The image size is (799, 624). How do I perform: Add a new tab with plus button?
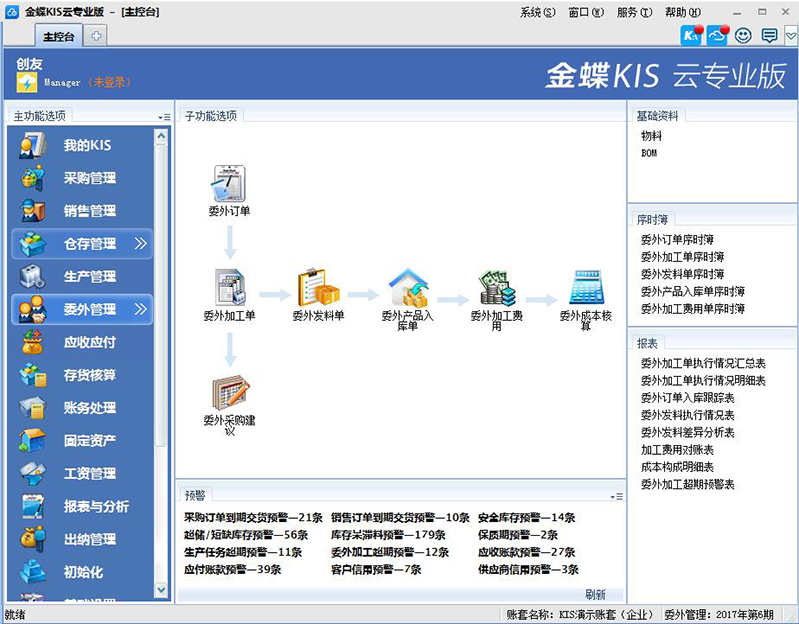[96, 36]
